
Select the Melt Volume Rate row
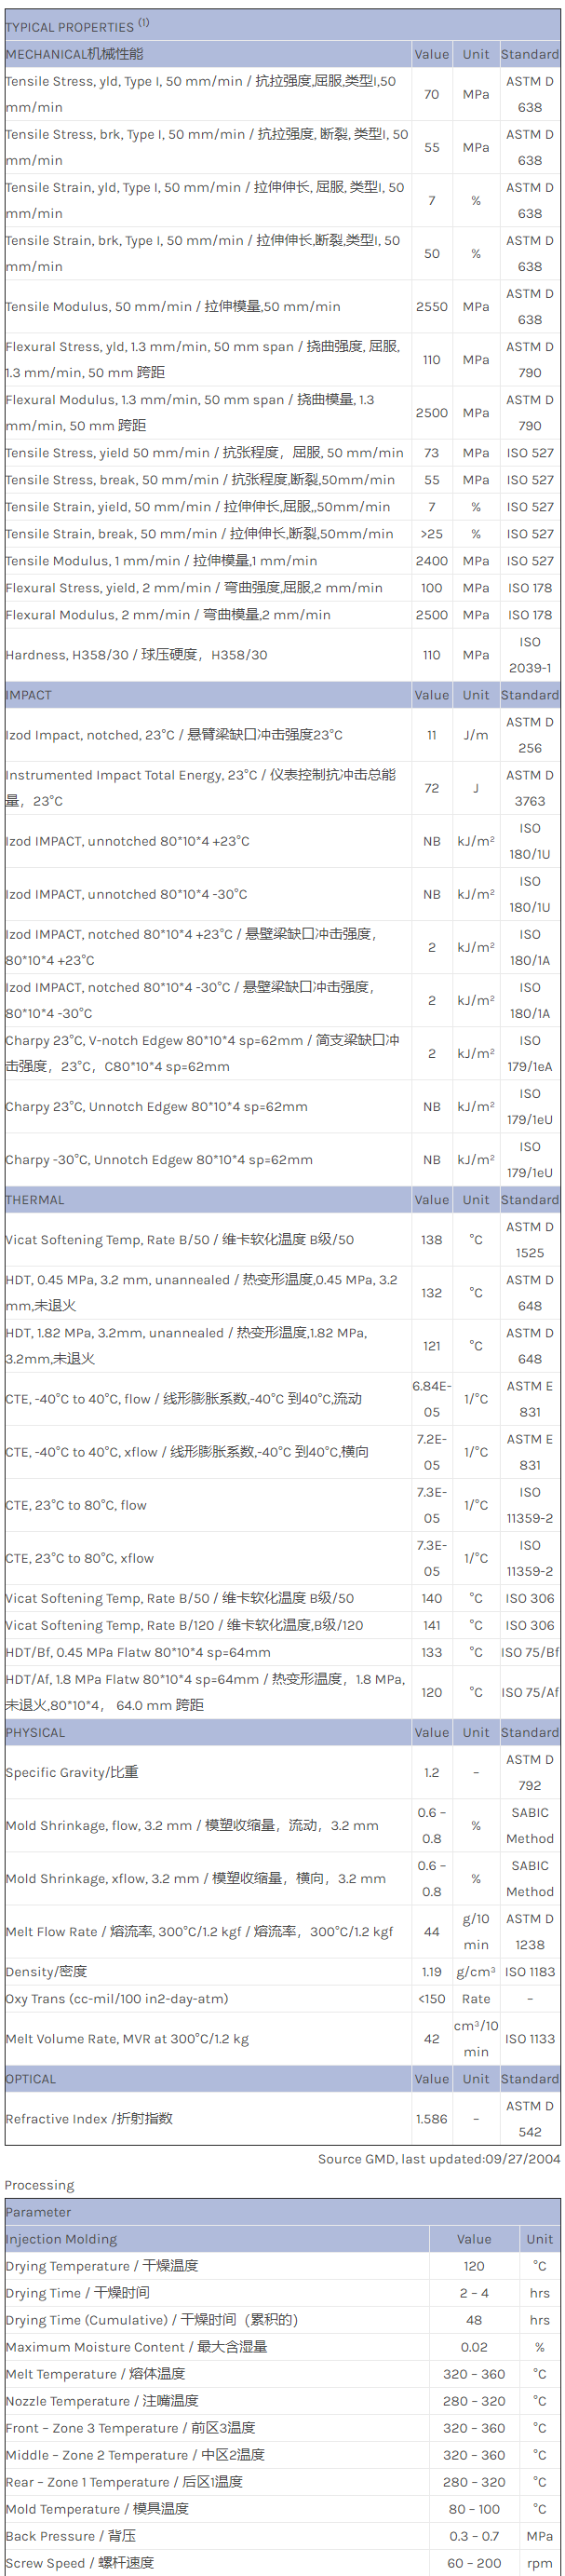127,2039
